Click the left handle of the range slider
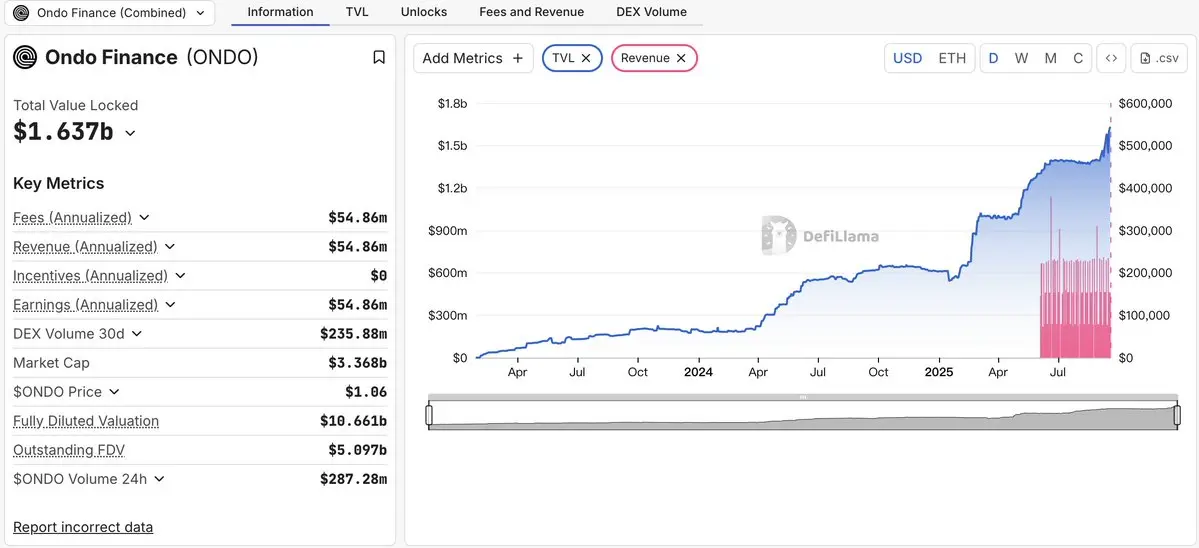 coord(429,415)
